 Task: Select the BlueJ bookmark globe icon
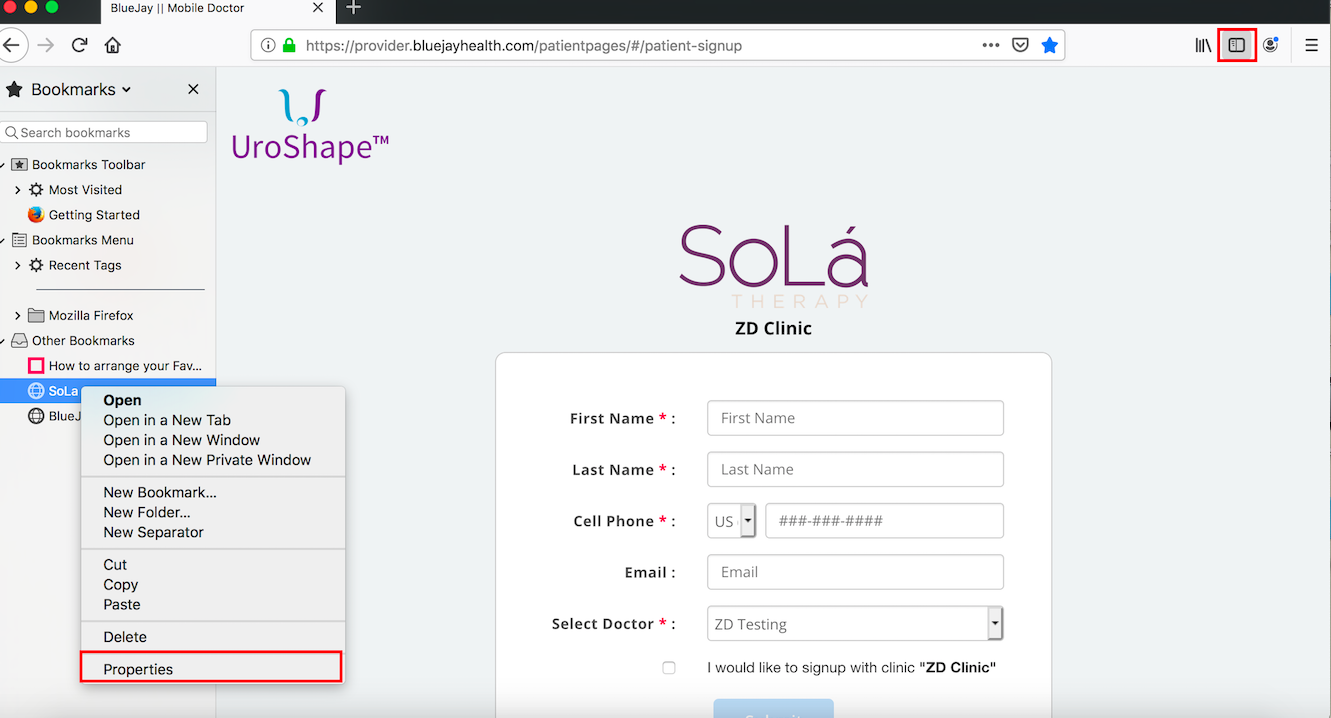coord(36,416)
